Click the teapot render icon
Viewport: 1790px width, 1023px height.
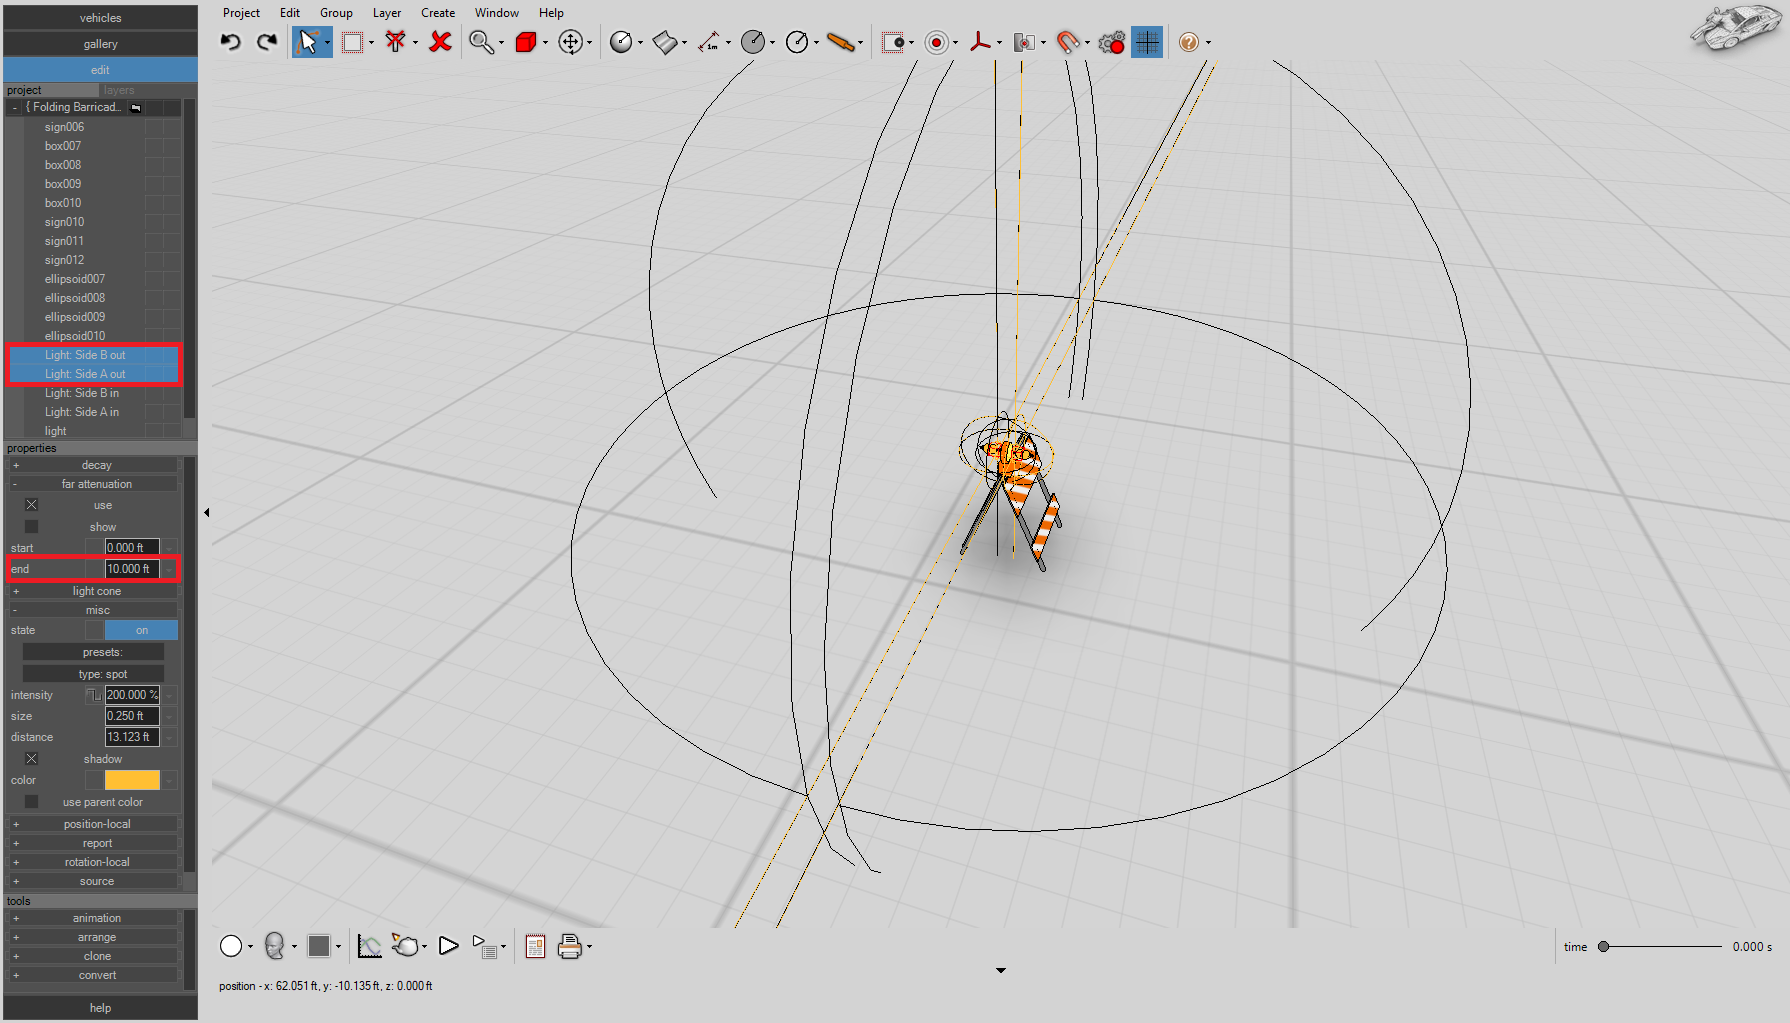click(405, 946)
